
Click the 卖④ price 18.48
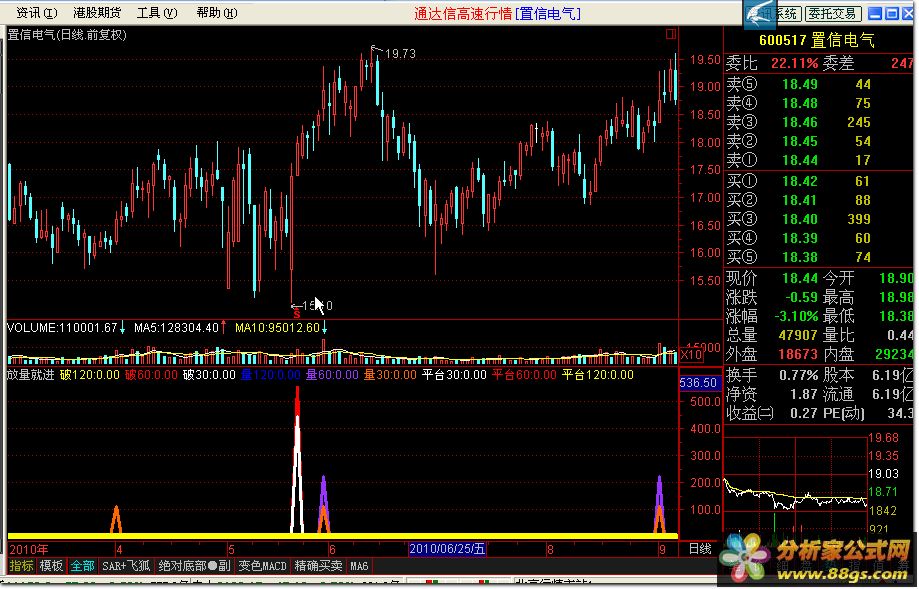click(x=799, y=104)
